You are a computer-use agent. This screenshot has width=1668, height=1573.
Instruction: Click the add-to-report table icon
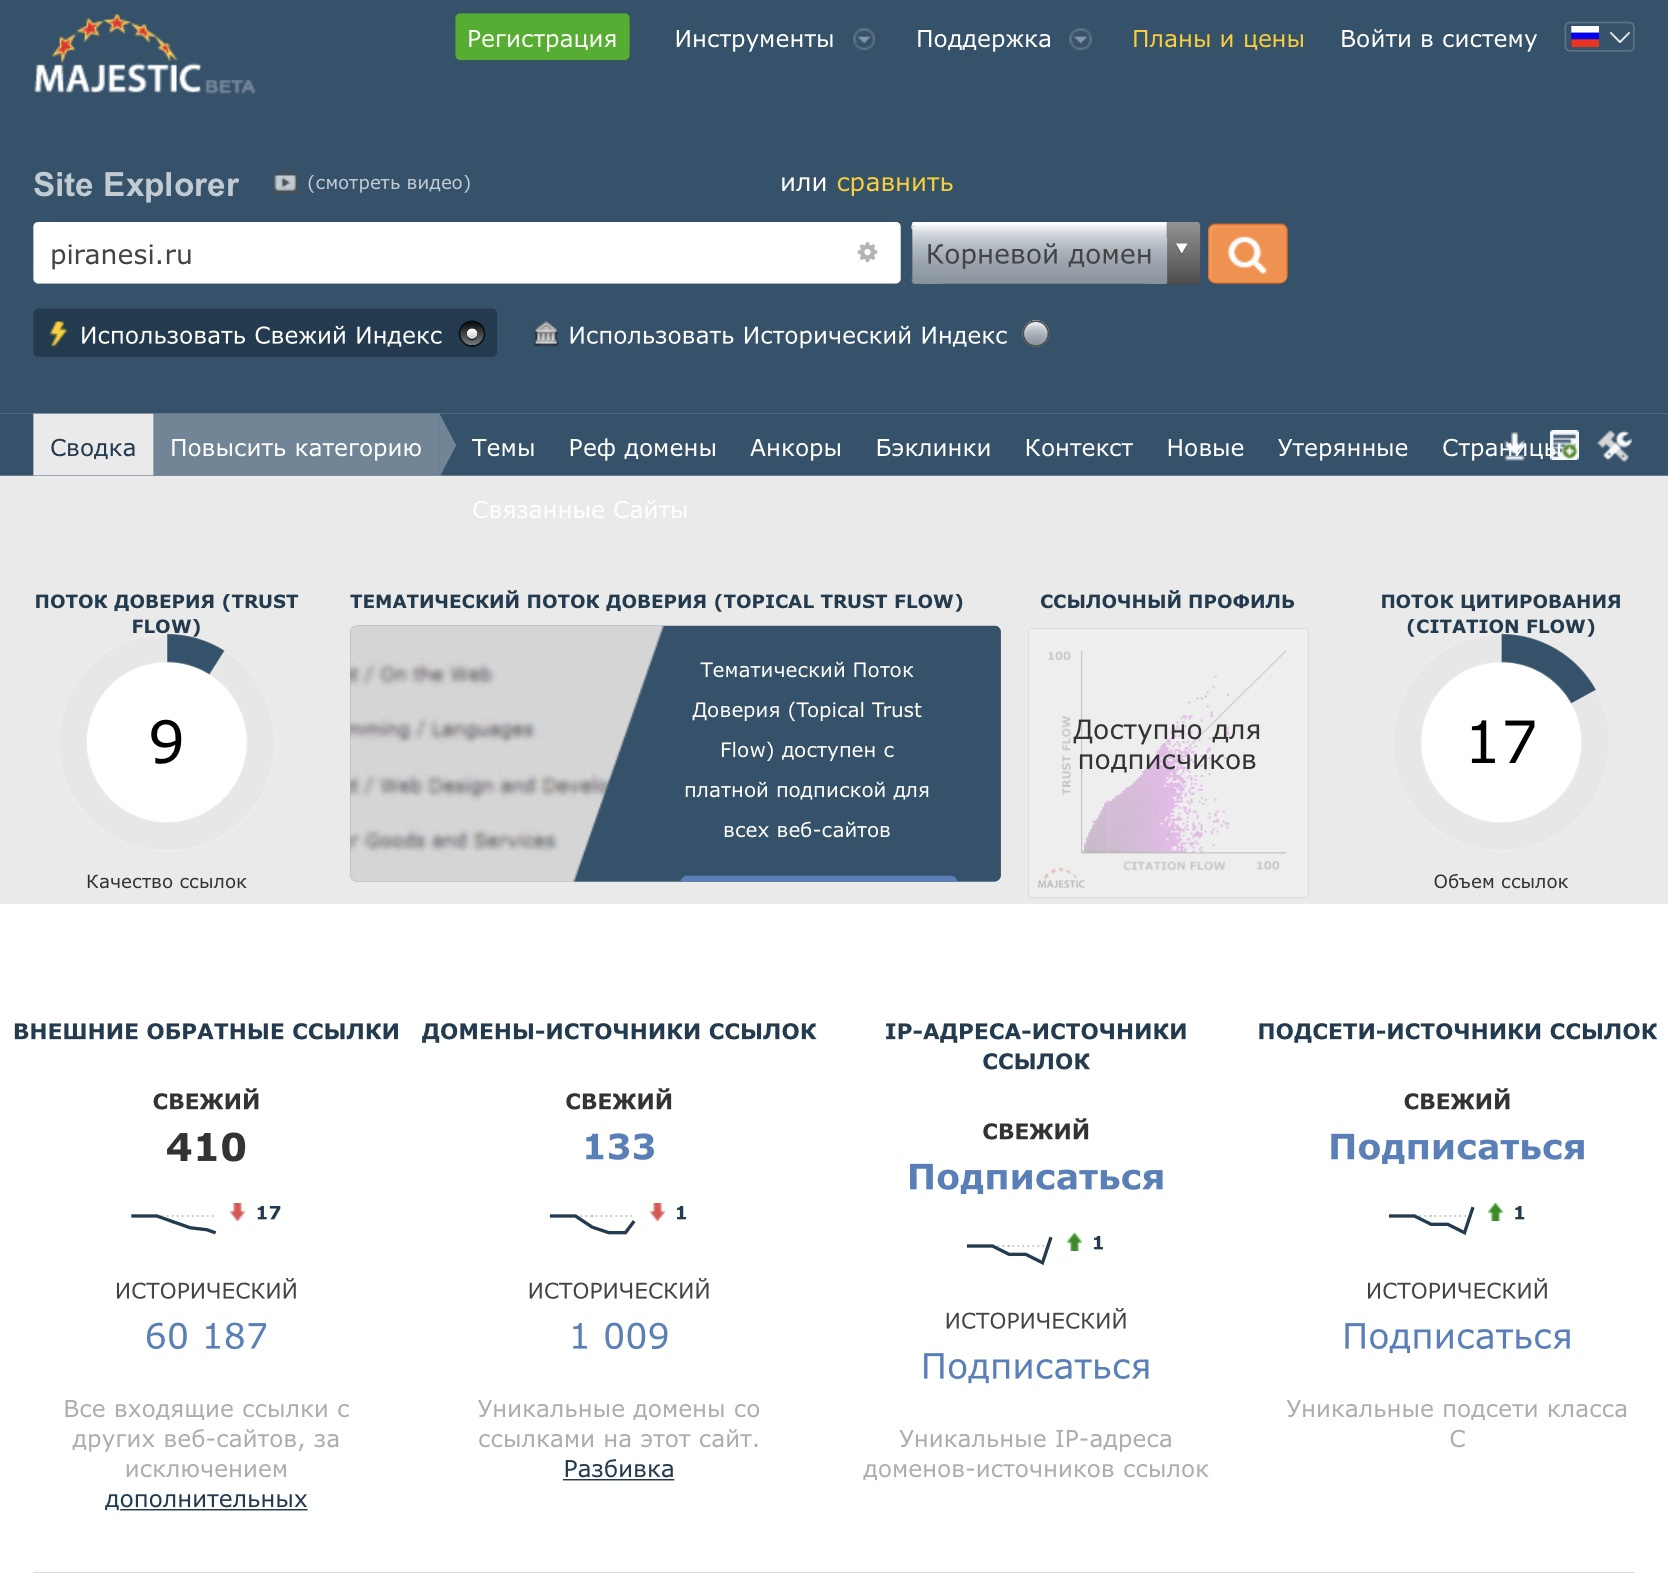pos(1564,445)
